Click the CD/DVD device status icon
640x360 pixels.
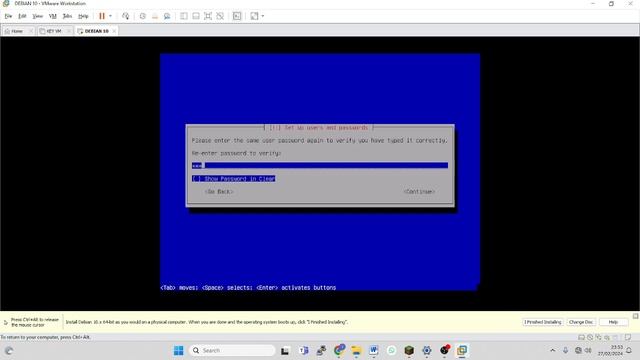pos(590,338)
